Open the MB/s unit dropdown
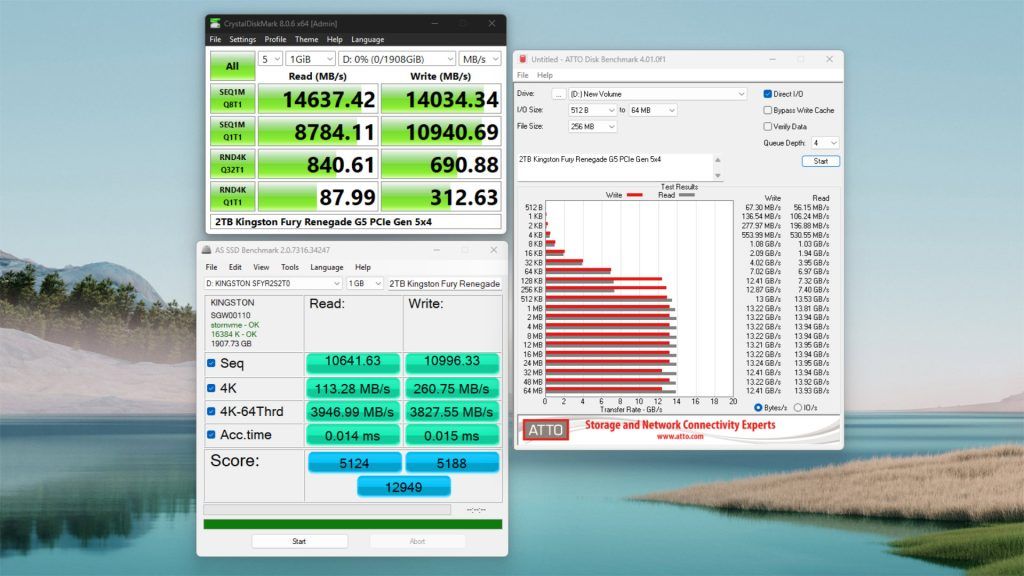1024x576 pixels. [x=480, y=59]
